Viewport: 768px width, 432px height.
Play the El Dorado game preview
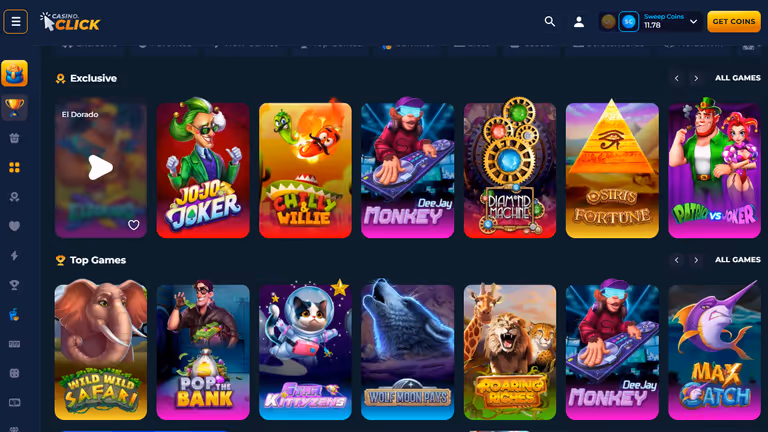pyautogui.click(x=100, y=168)
